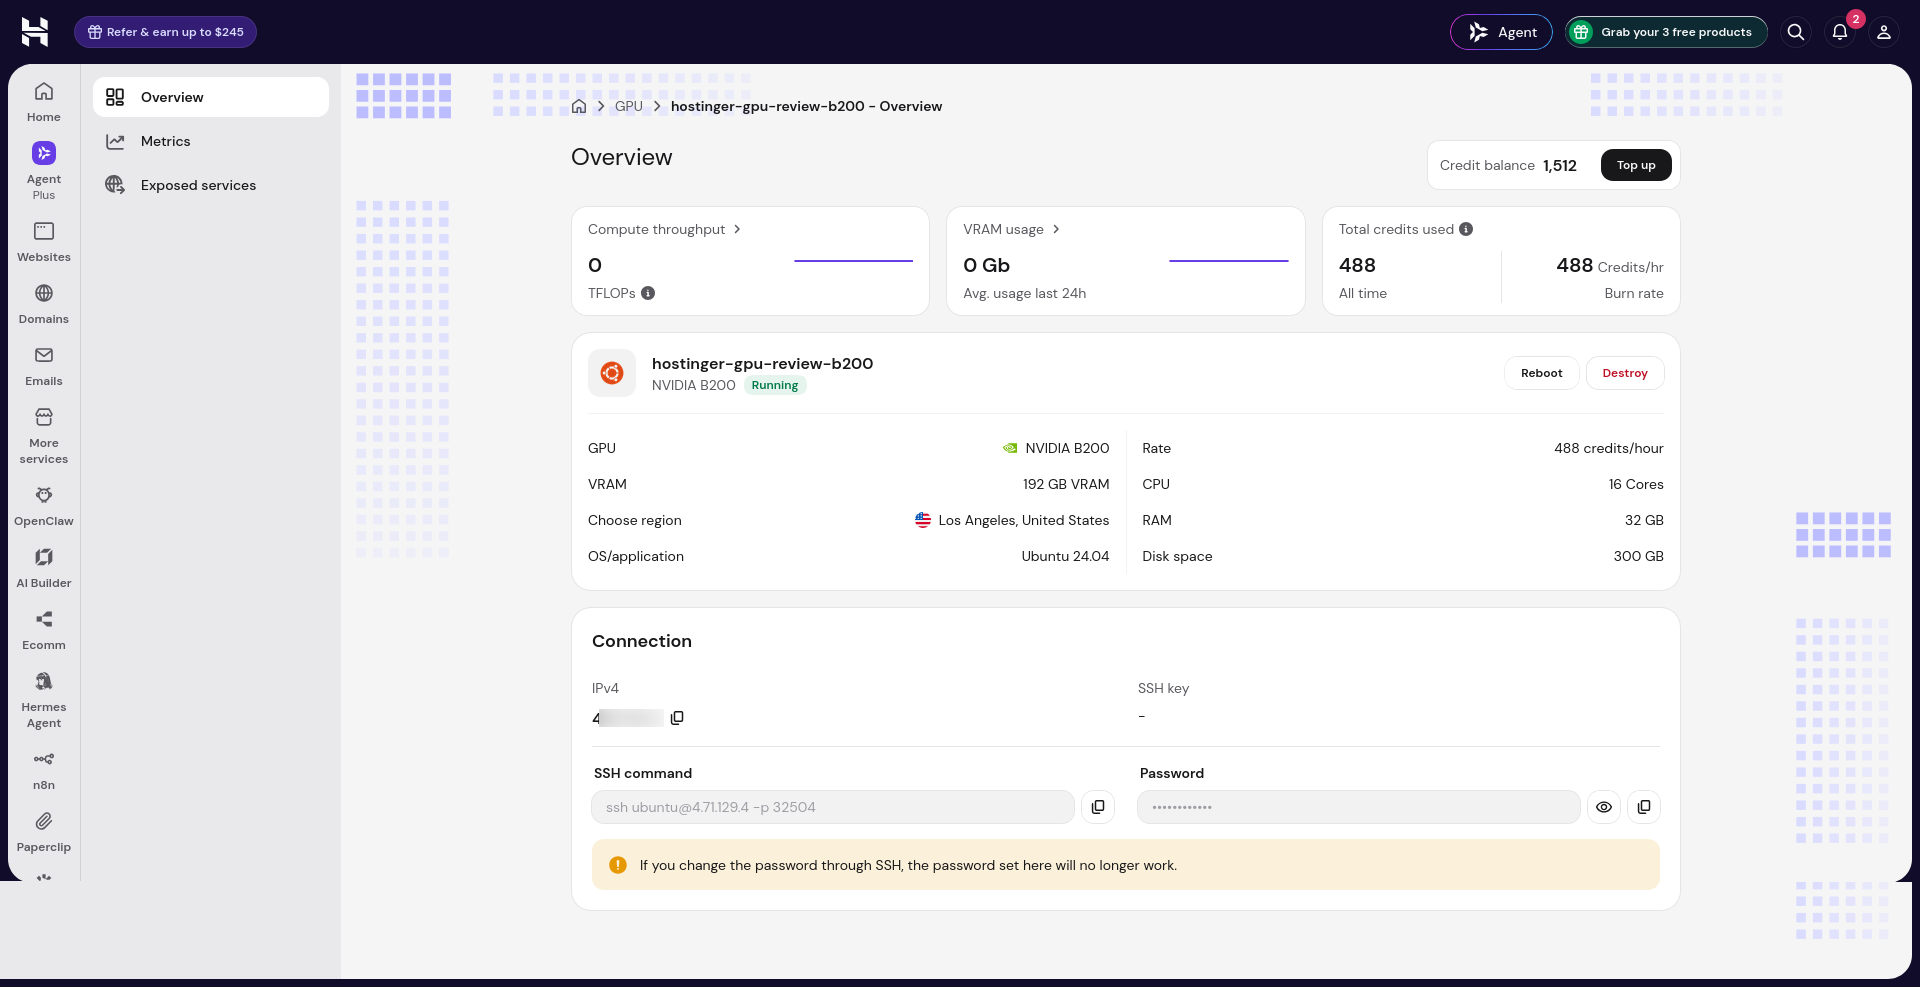Viewport: 1920px width, 988px height.
Task: Open Ecomm sidebar item
Action: tap(44, 630)
